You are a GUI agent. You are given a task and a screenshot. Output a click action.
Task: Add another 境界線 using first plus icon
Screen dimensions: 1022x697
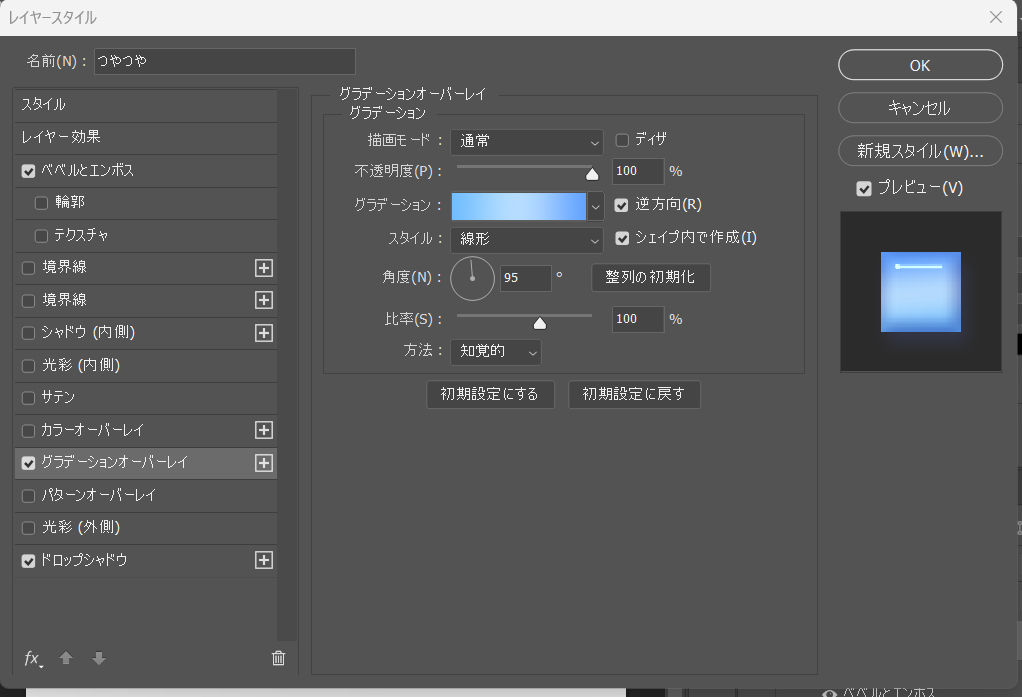tap(264, 268)
